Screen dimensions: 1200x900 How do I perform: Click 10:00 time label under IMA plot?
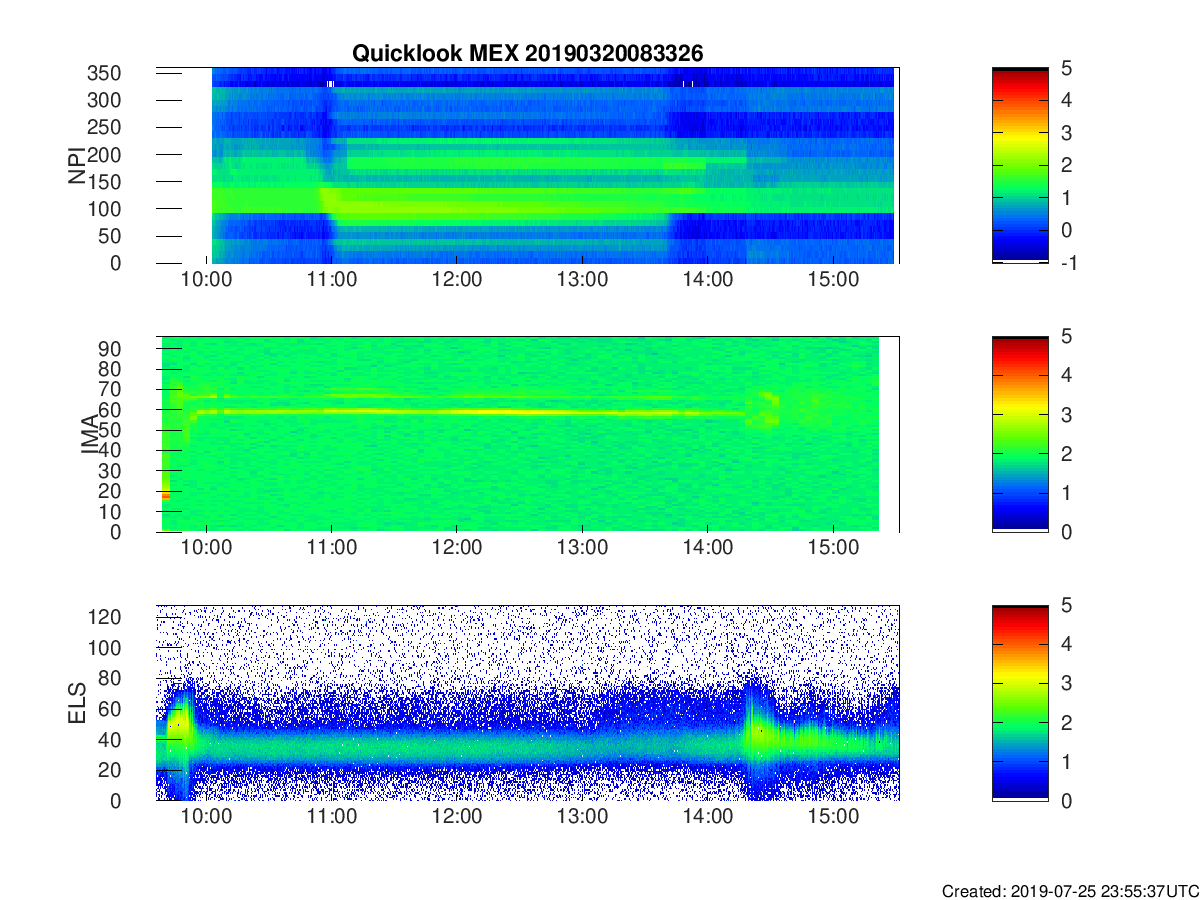point(207,548)
